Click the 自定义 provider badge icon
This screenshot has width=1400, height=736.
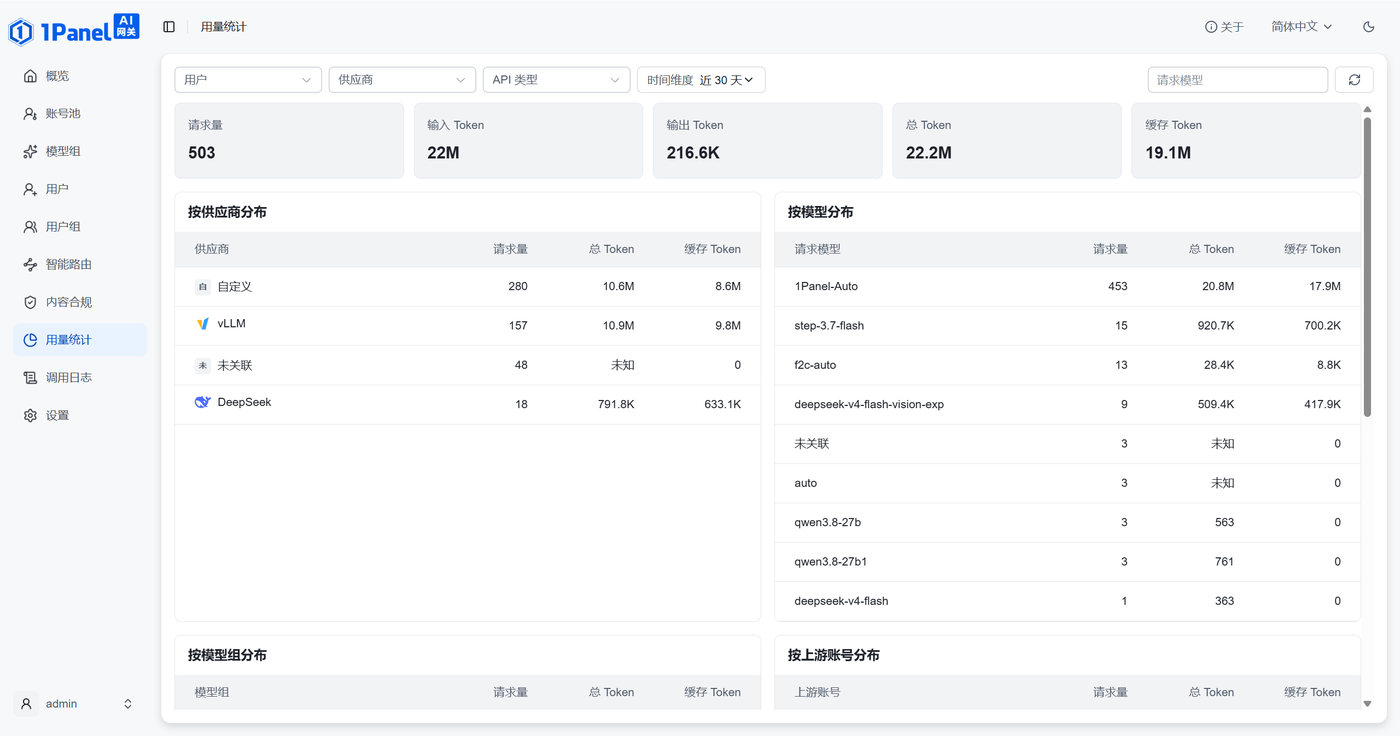coord(203,287)
